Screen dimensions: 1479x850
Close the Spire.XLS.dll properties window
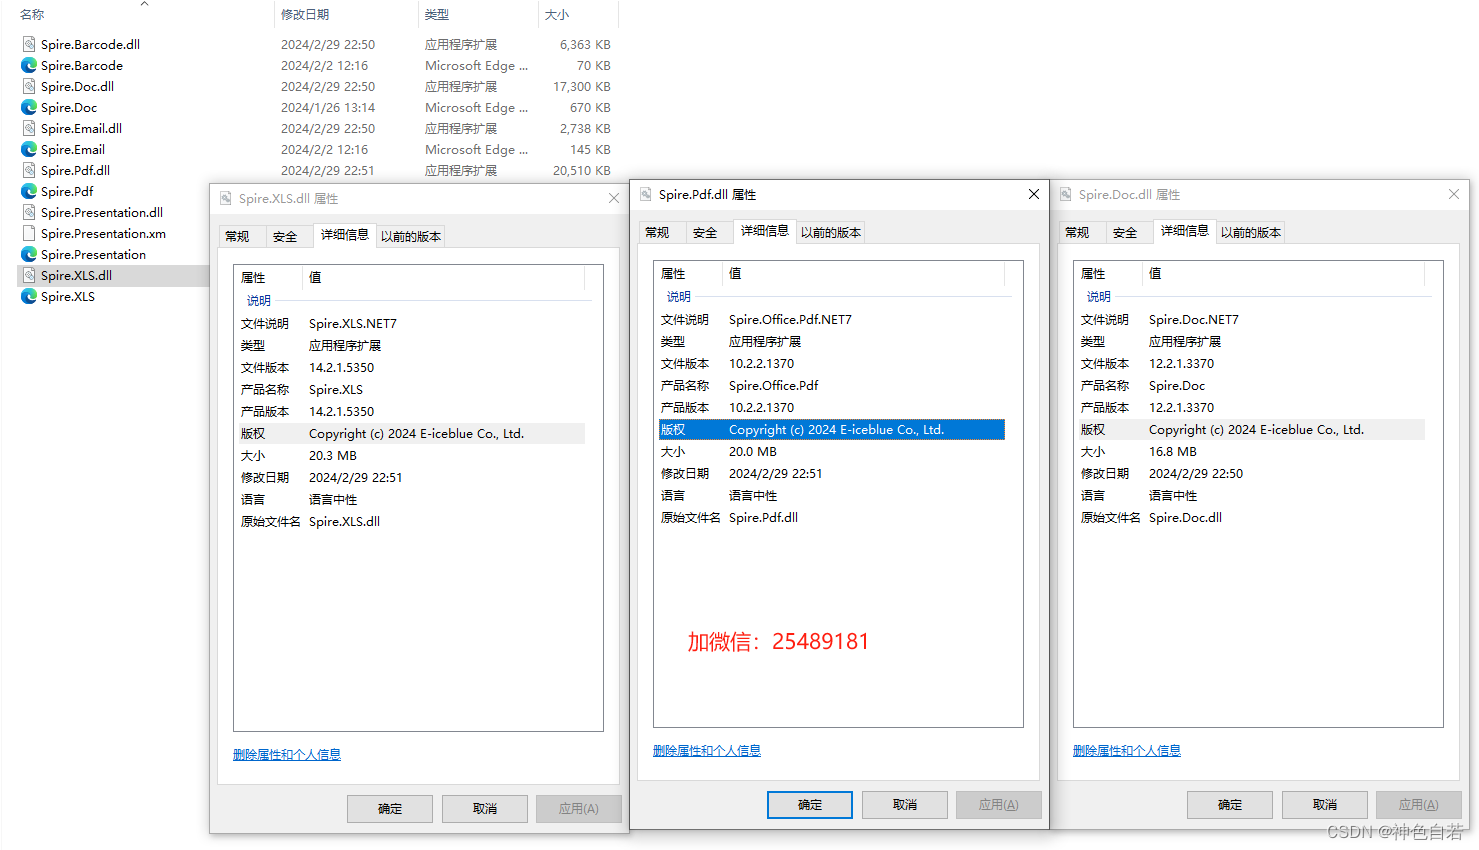pyautogui.click(x=614, y=198)
